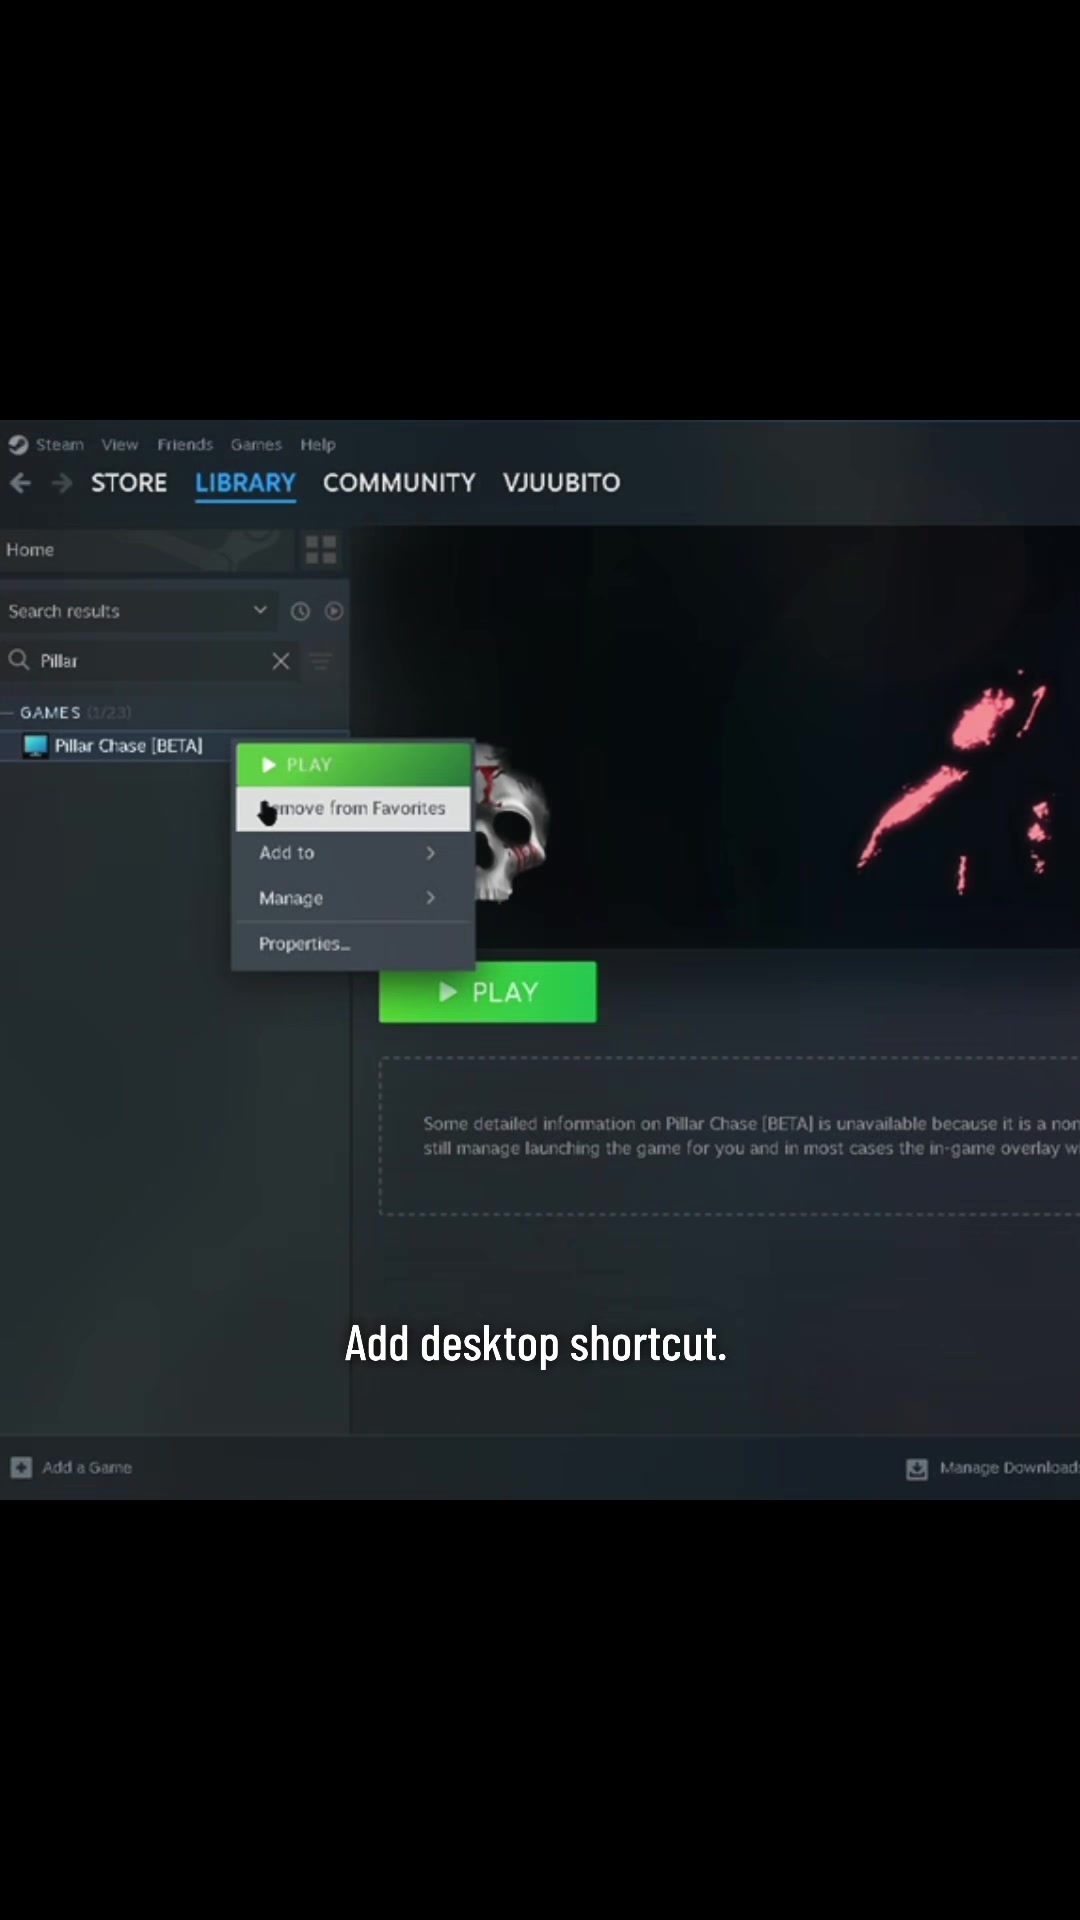Go forward with the right arrow
The height and width of the screenshot is (1920, 1080).
pos(62,484)
